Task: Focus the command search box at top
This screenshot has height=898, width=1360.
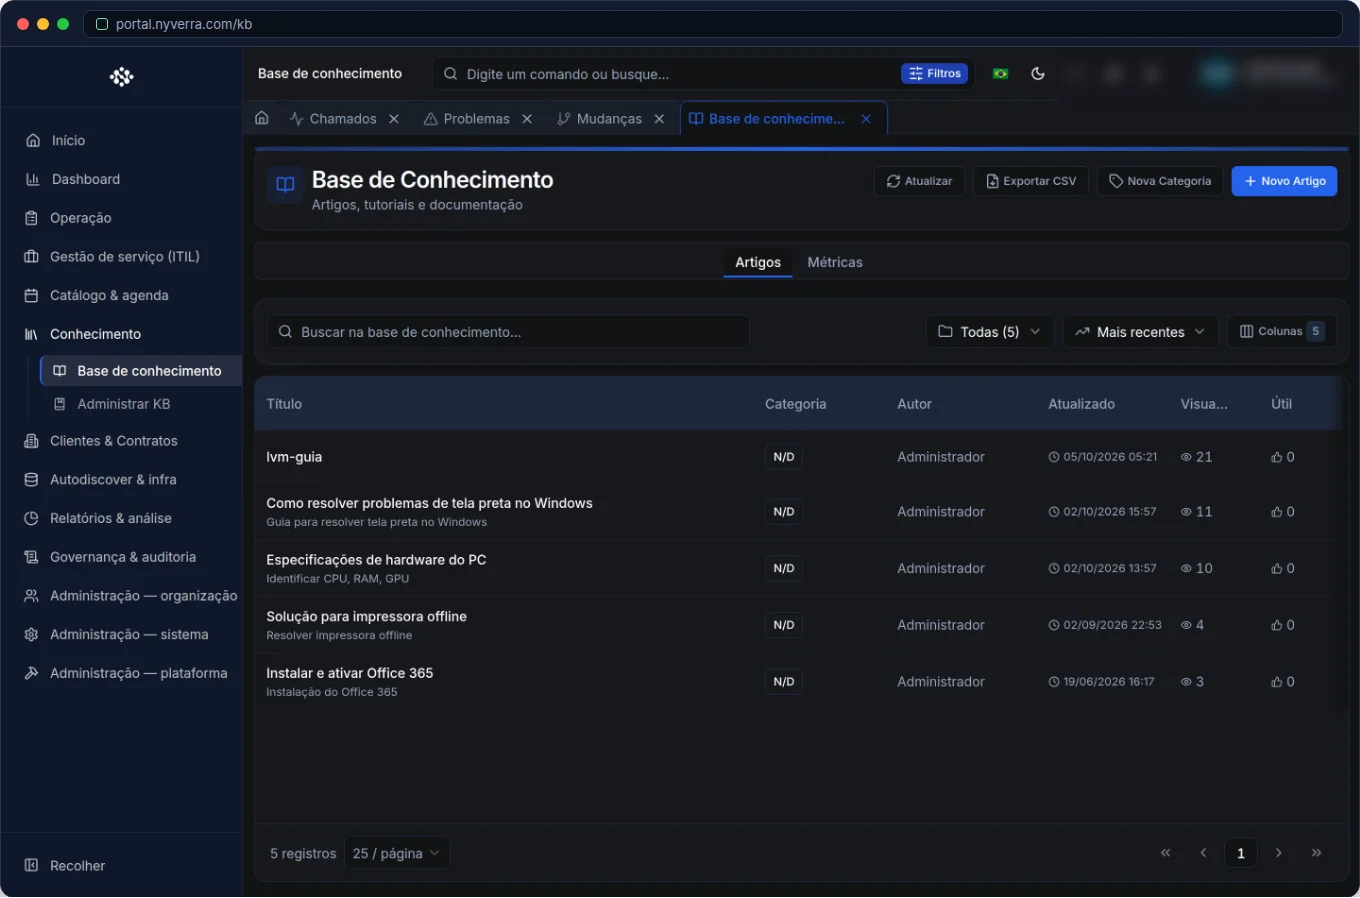Action: [x=665, y=74]
